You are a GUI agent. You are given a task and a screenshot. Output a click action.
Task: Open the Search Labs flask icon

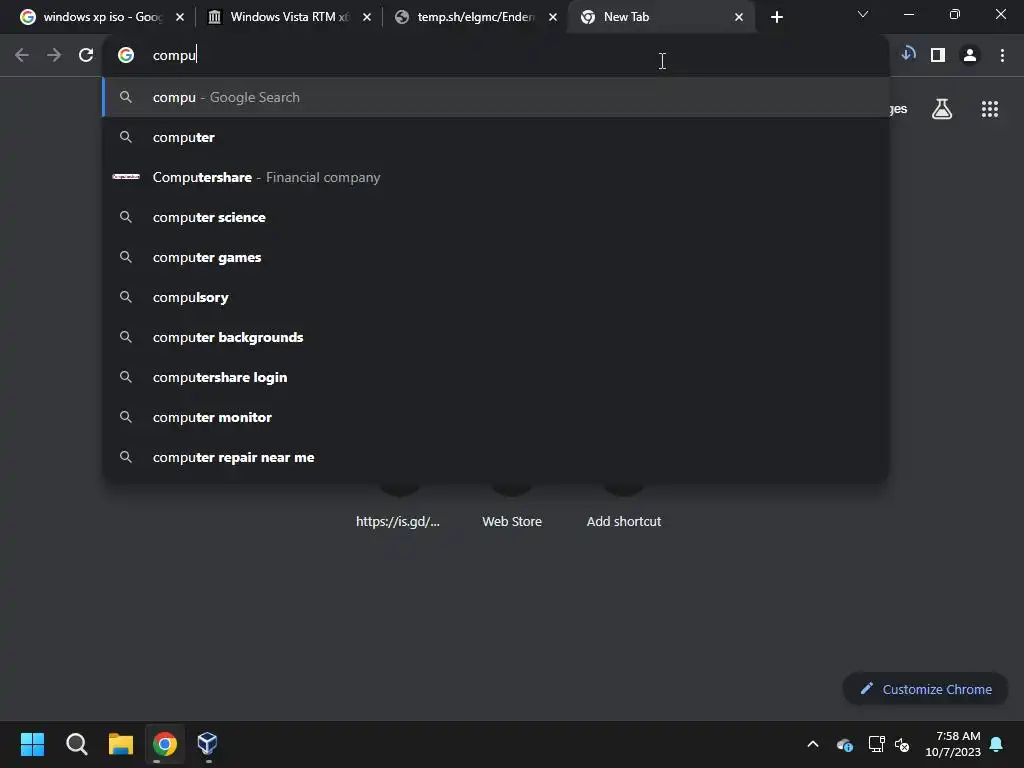pos(942,109)
